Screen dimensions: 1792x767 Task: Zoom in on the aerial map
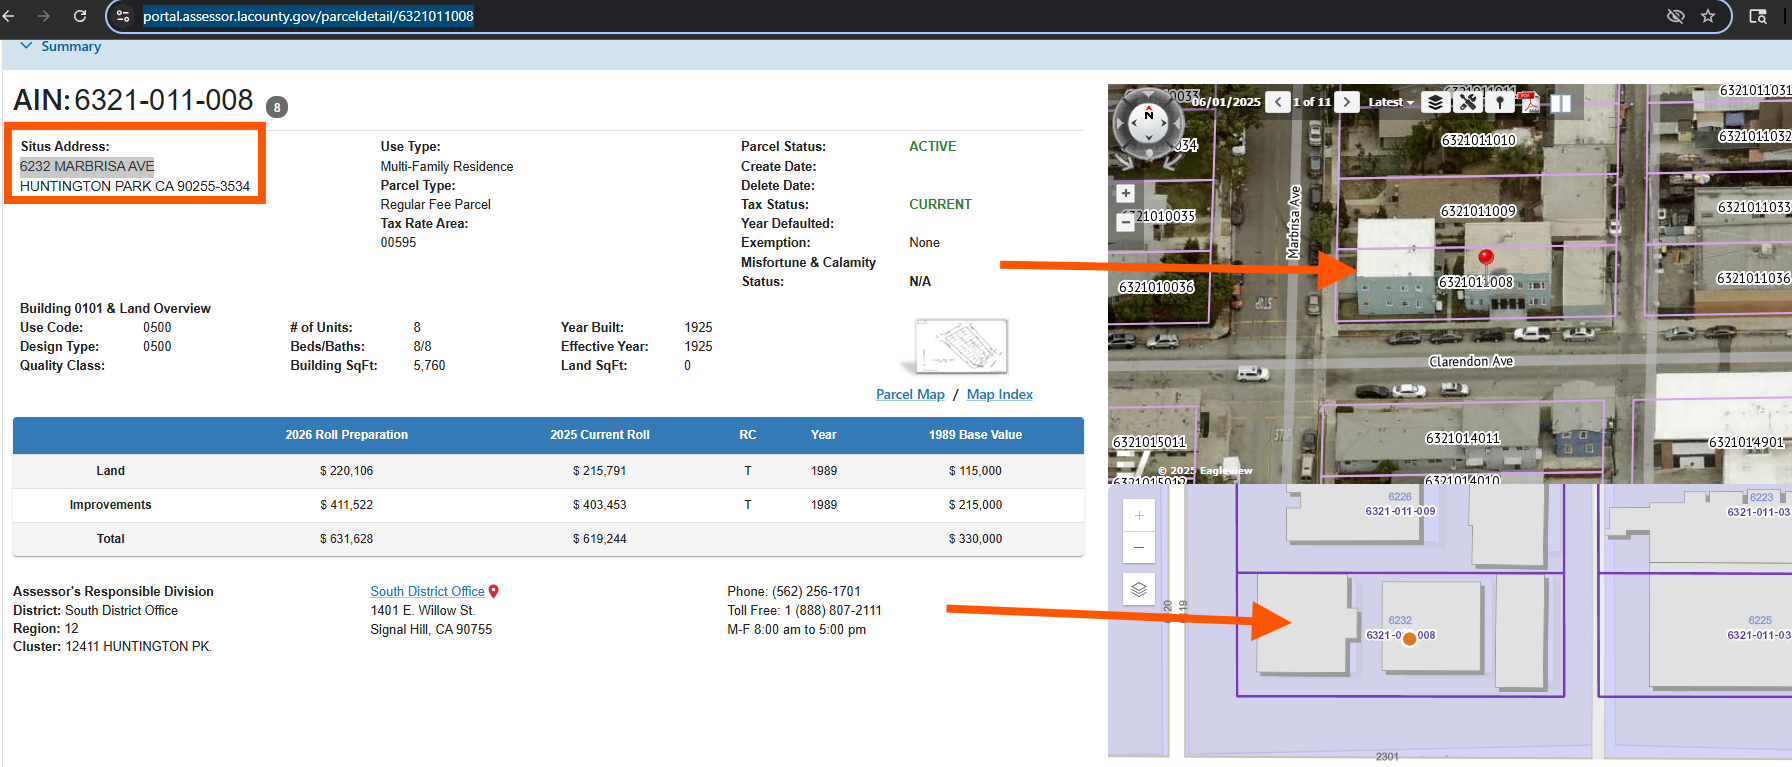point(1126,194)
